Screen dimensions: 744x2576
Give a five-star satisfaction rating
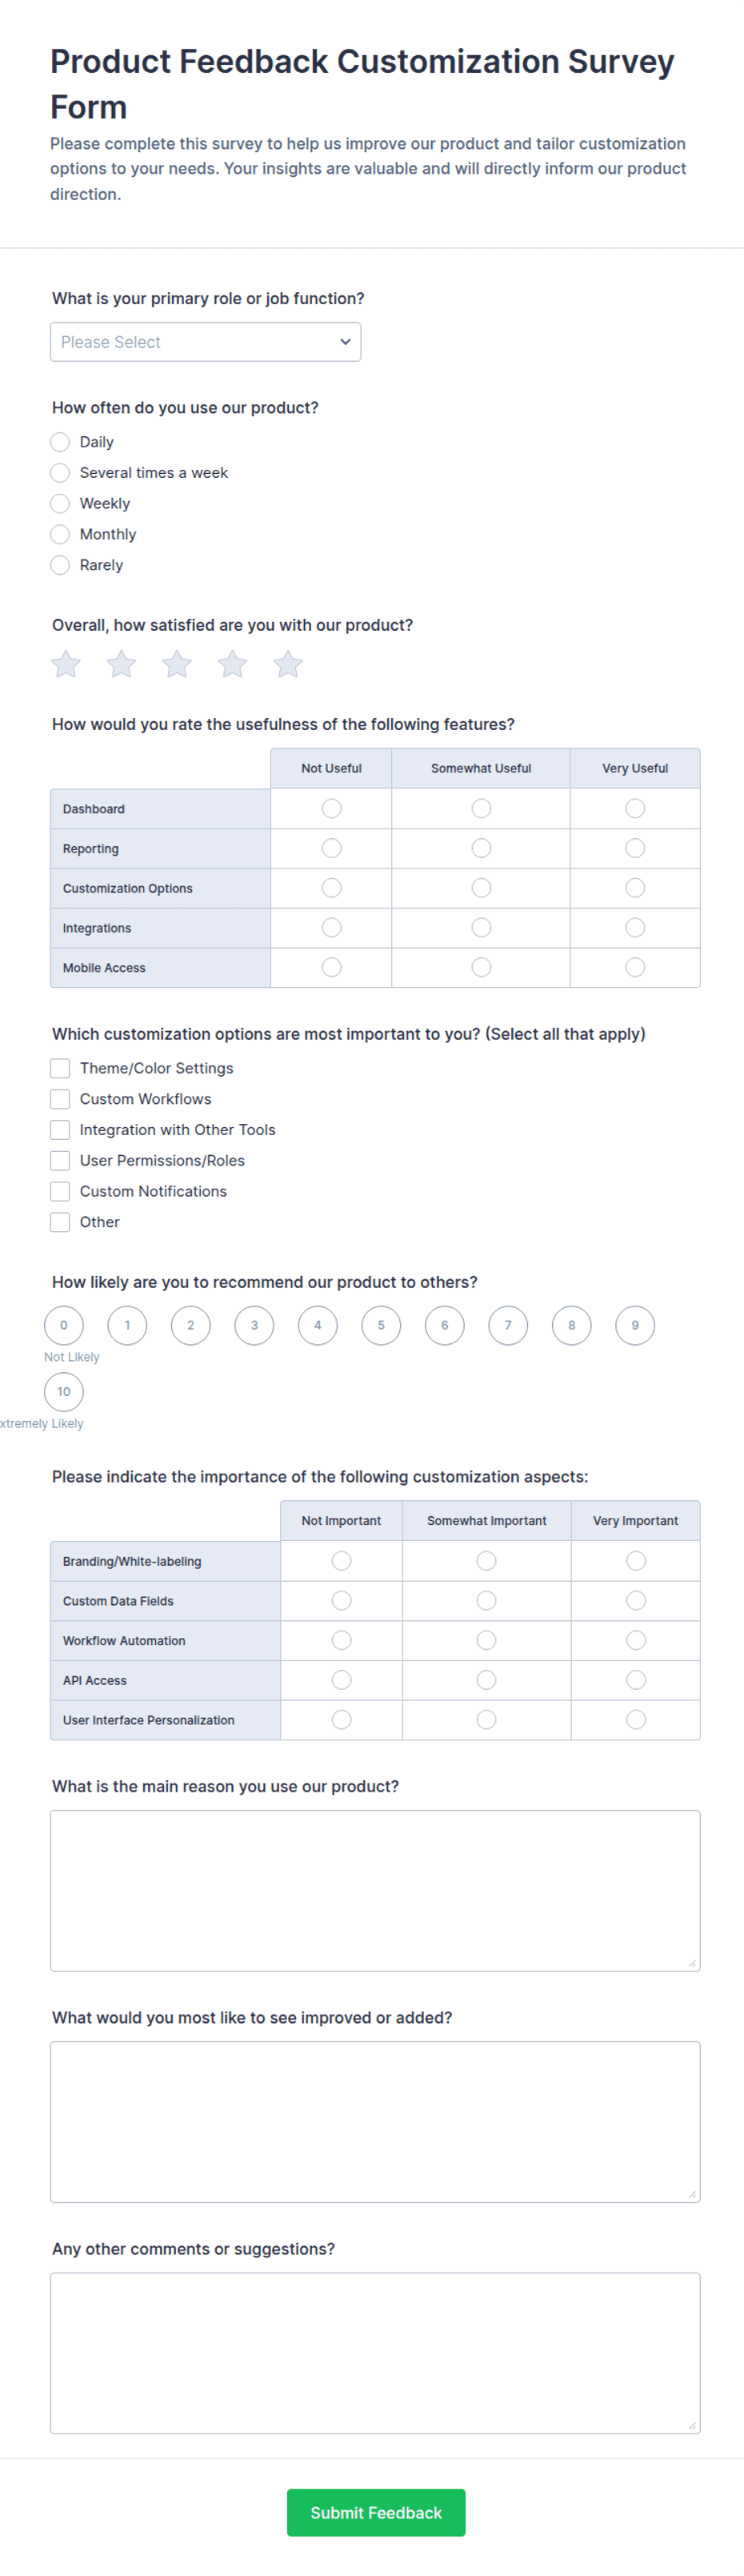[x=288, y=664]
